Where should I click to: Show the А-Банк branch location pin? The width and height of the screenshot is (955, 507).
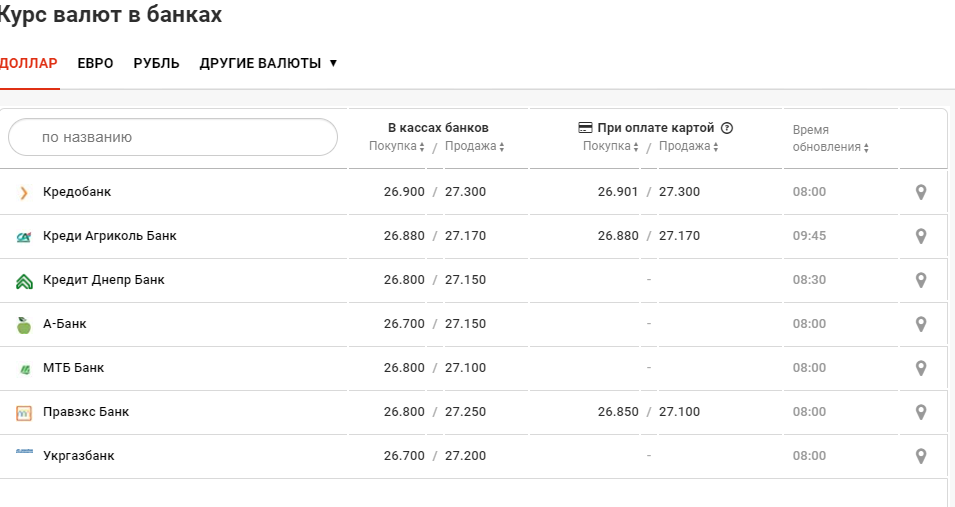point(921,324)
